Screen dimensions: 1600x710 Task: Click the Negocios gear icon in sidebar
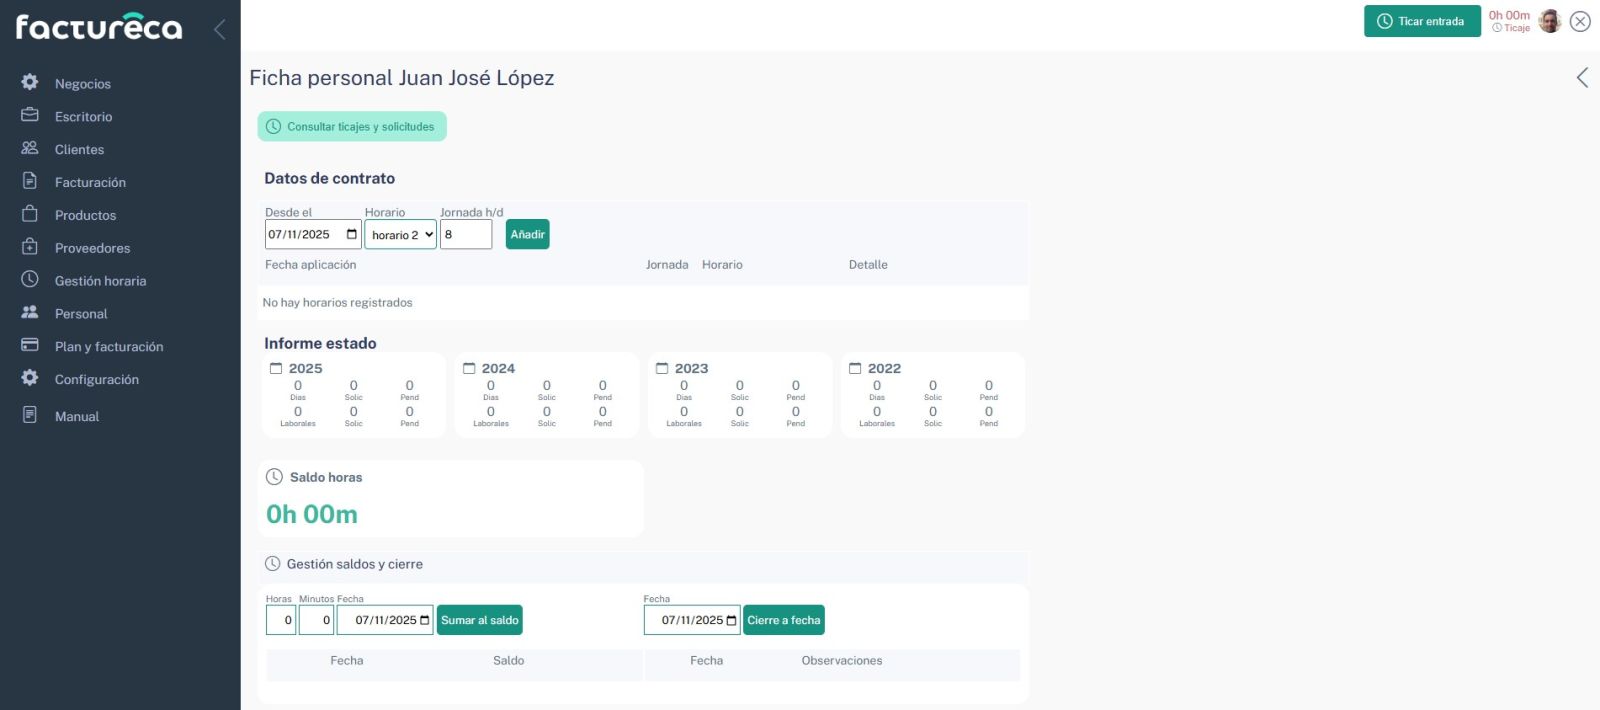tap(30, 82)
